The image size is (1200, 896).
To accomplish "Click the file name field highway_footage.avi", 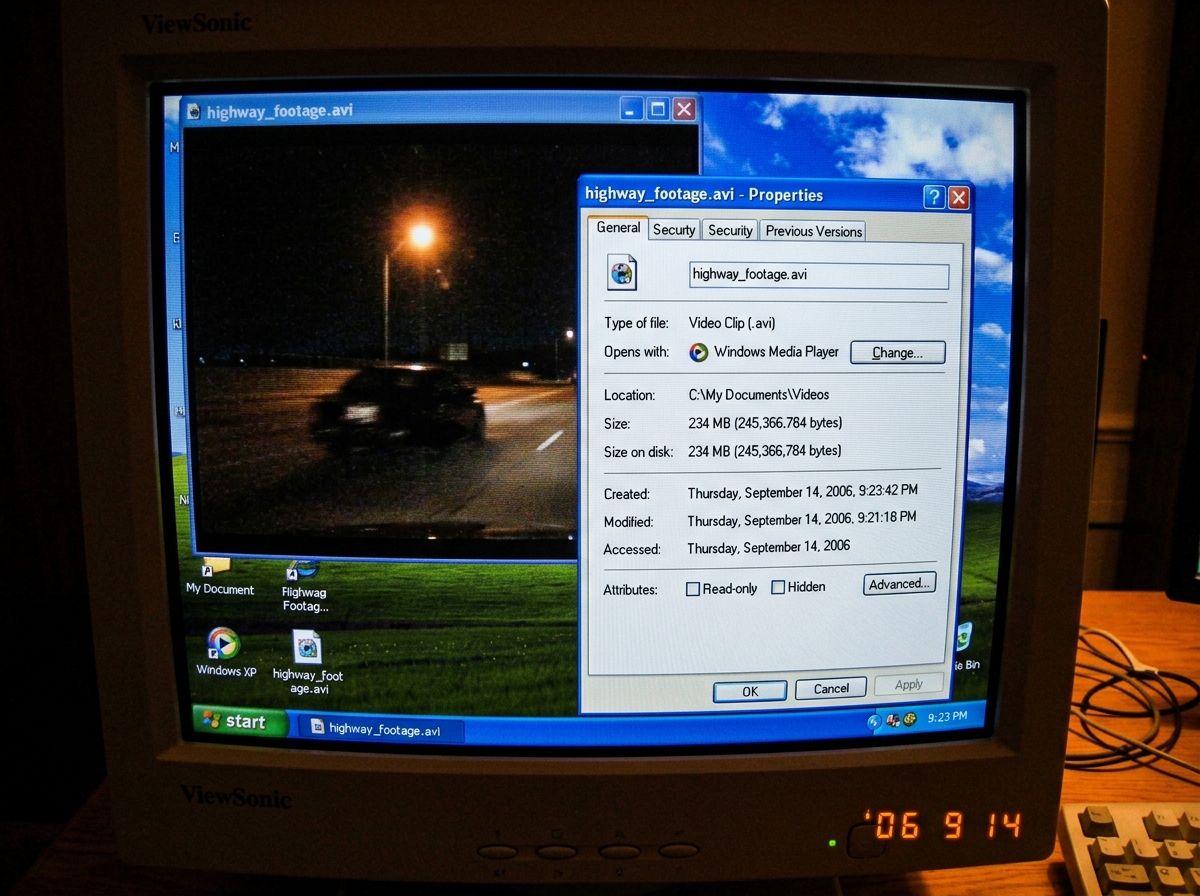I will (x=819, y=274).
